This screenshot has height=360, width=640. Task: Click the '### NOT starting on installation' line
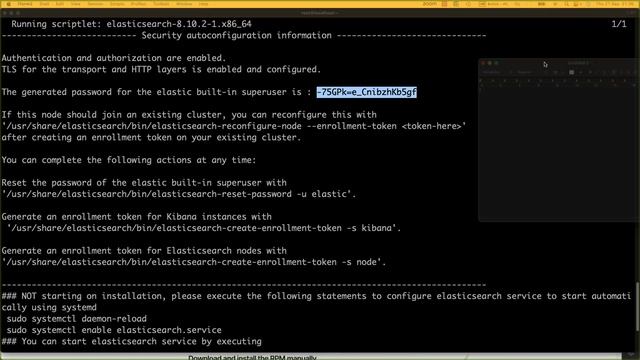click(x=316, y=296)
